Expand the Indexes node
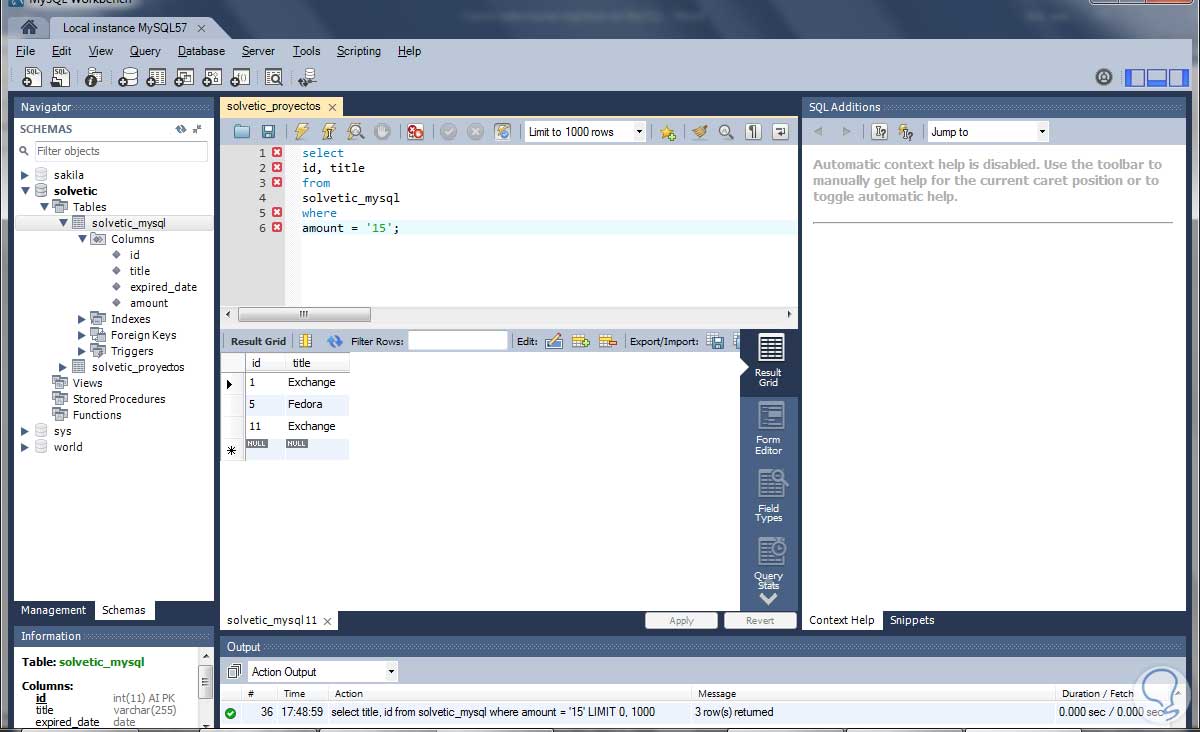The width and height of the screenshot is (1200, 732). pyautogui.click(x=82, y=319)
